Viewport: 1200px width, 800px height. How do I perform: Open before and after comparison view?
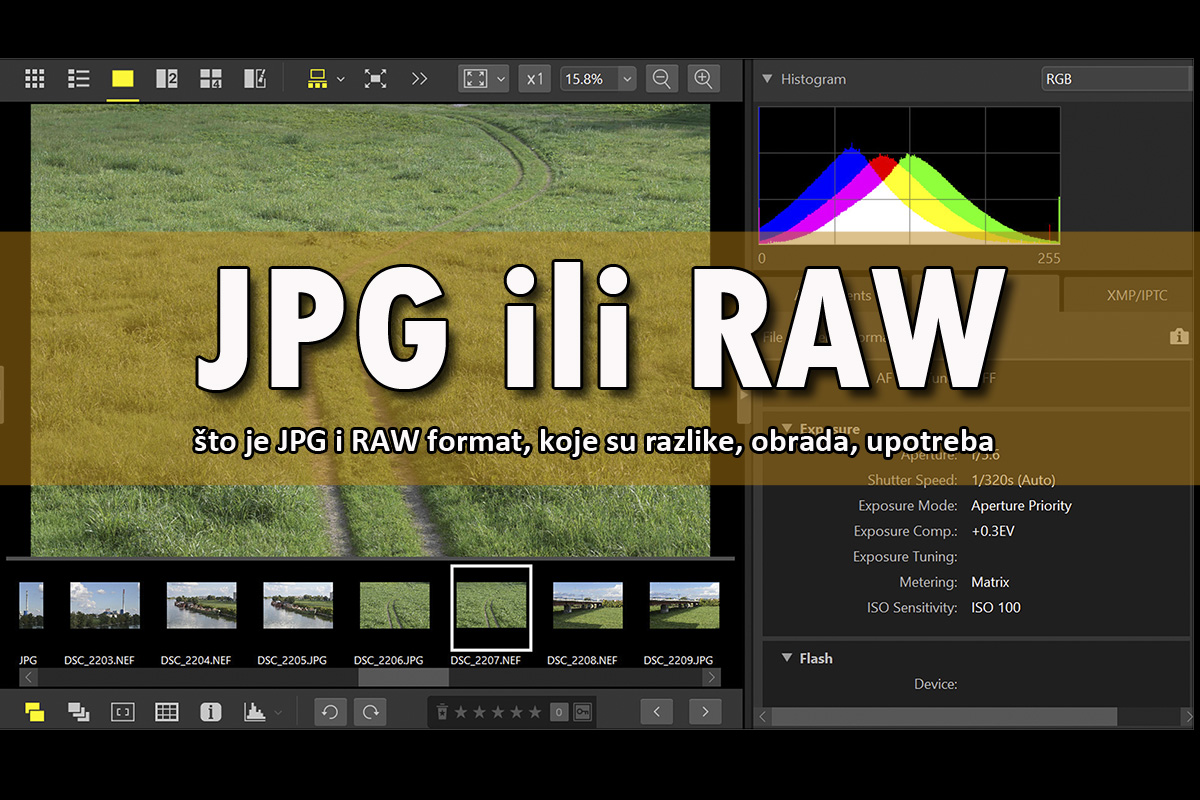[255, 78]
